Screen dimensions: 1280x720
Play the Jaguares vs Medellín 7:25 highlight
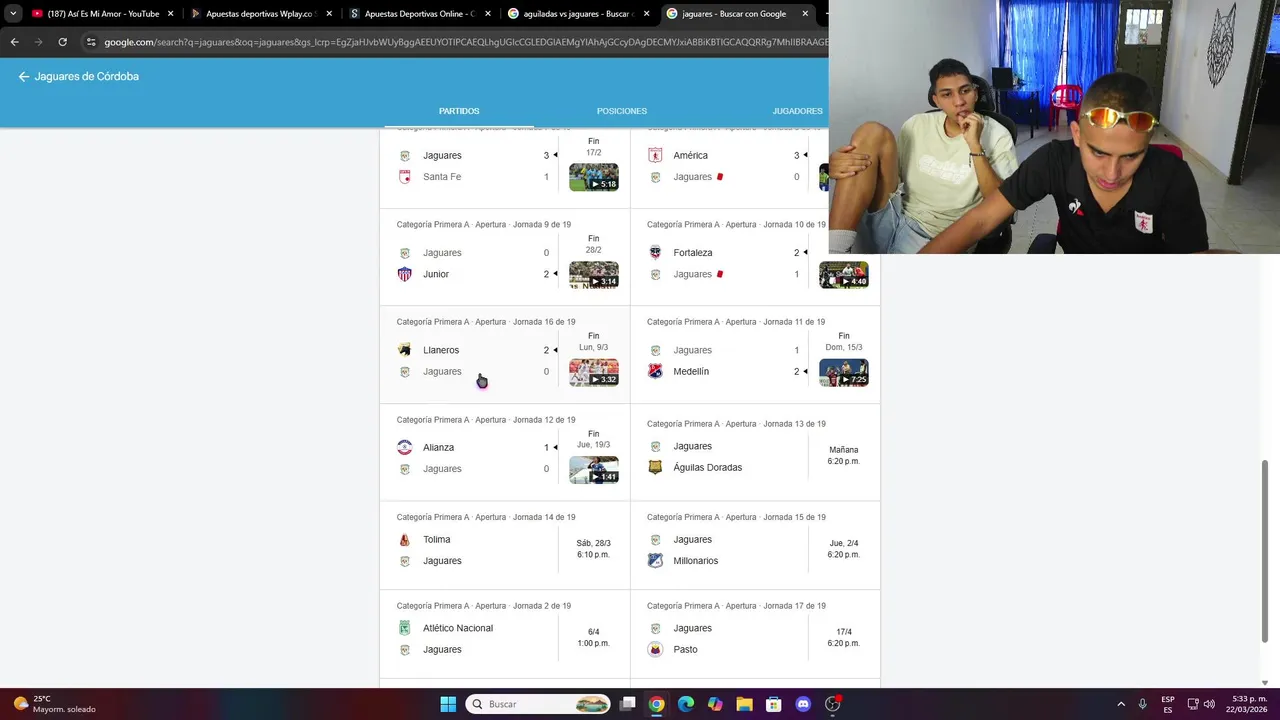[x=844, y=372]
